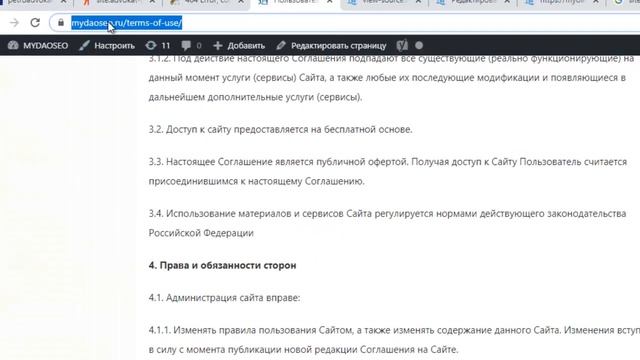Image resolution: width=640 pixels, height=360 pixels.
Task: Click paragraph 3.2 about бесплатной основе
Action: (280, 129)
